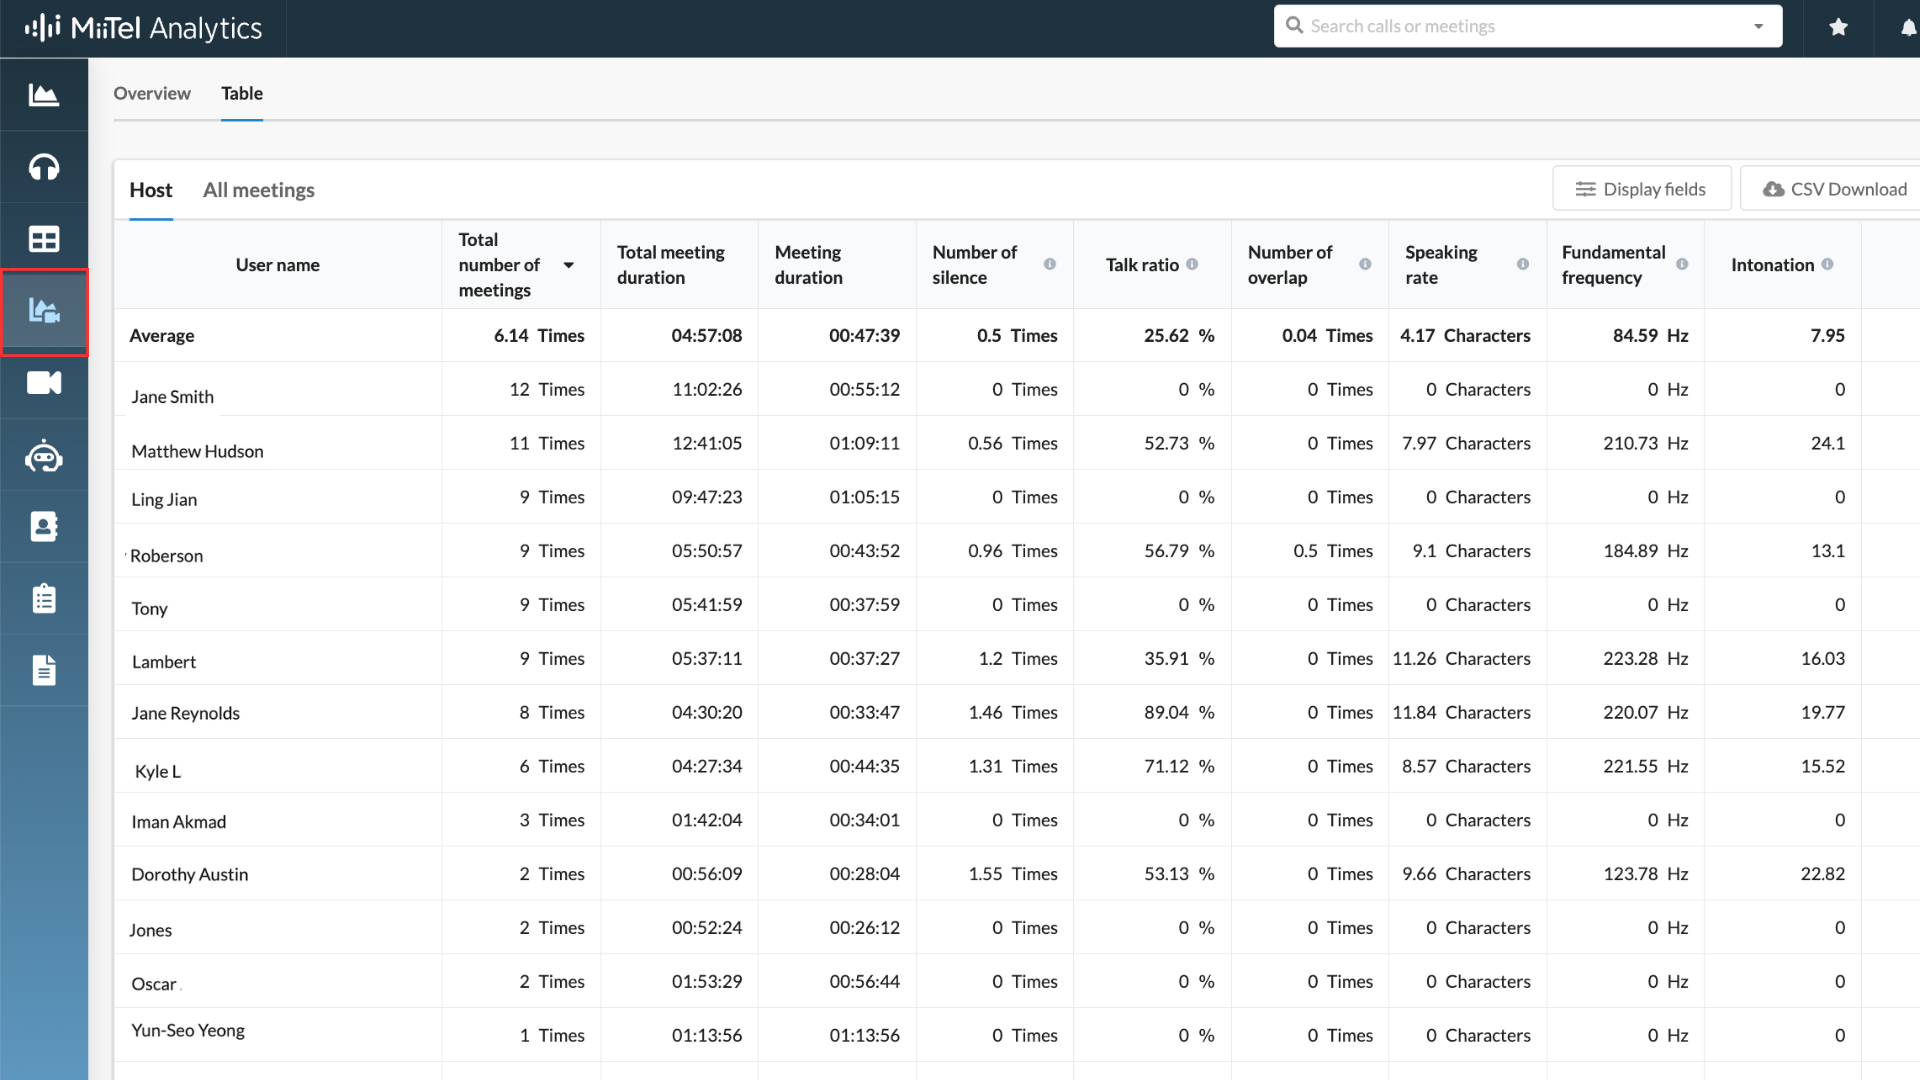Open Display fields column selector
1920x1080 pixels.
click(1641, 189)
